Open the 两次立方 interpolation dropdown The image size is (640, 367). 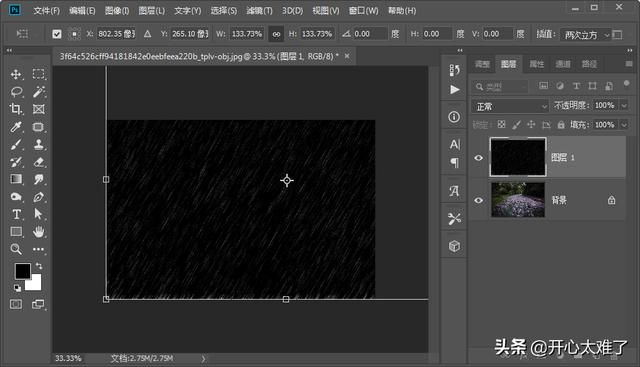pos(585,35)
